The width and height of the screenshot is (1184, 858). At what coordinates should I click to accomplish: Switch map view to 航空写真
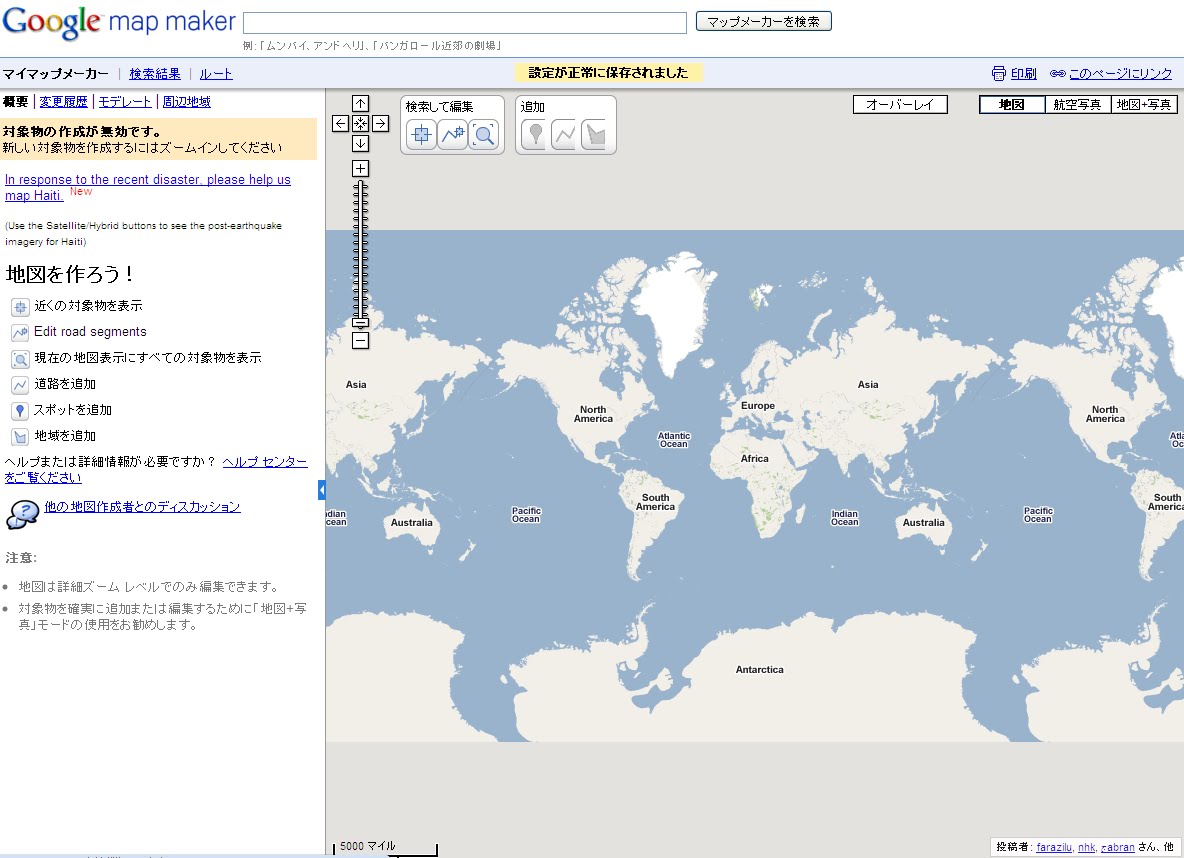click(1078, 104)
